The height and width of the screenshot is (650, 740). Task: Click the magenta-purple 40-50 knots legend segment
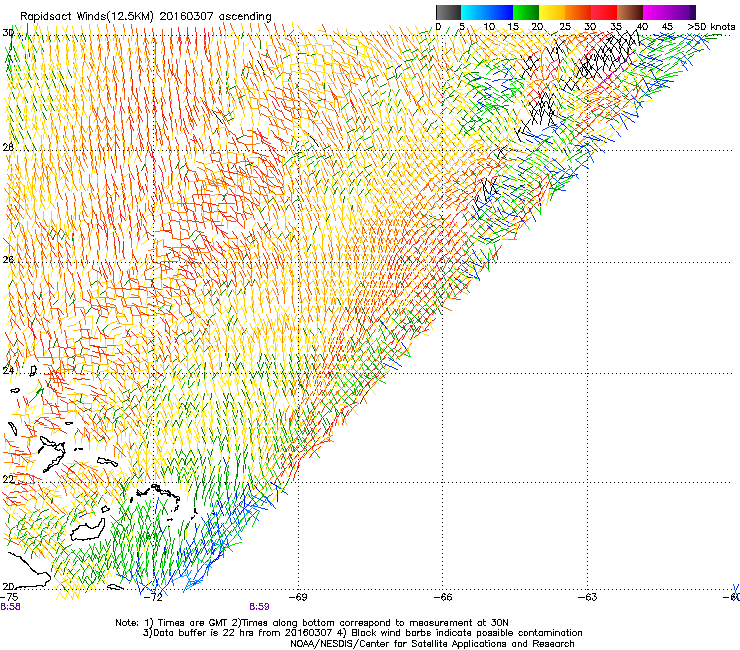[669, 12]
